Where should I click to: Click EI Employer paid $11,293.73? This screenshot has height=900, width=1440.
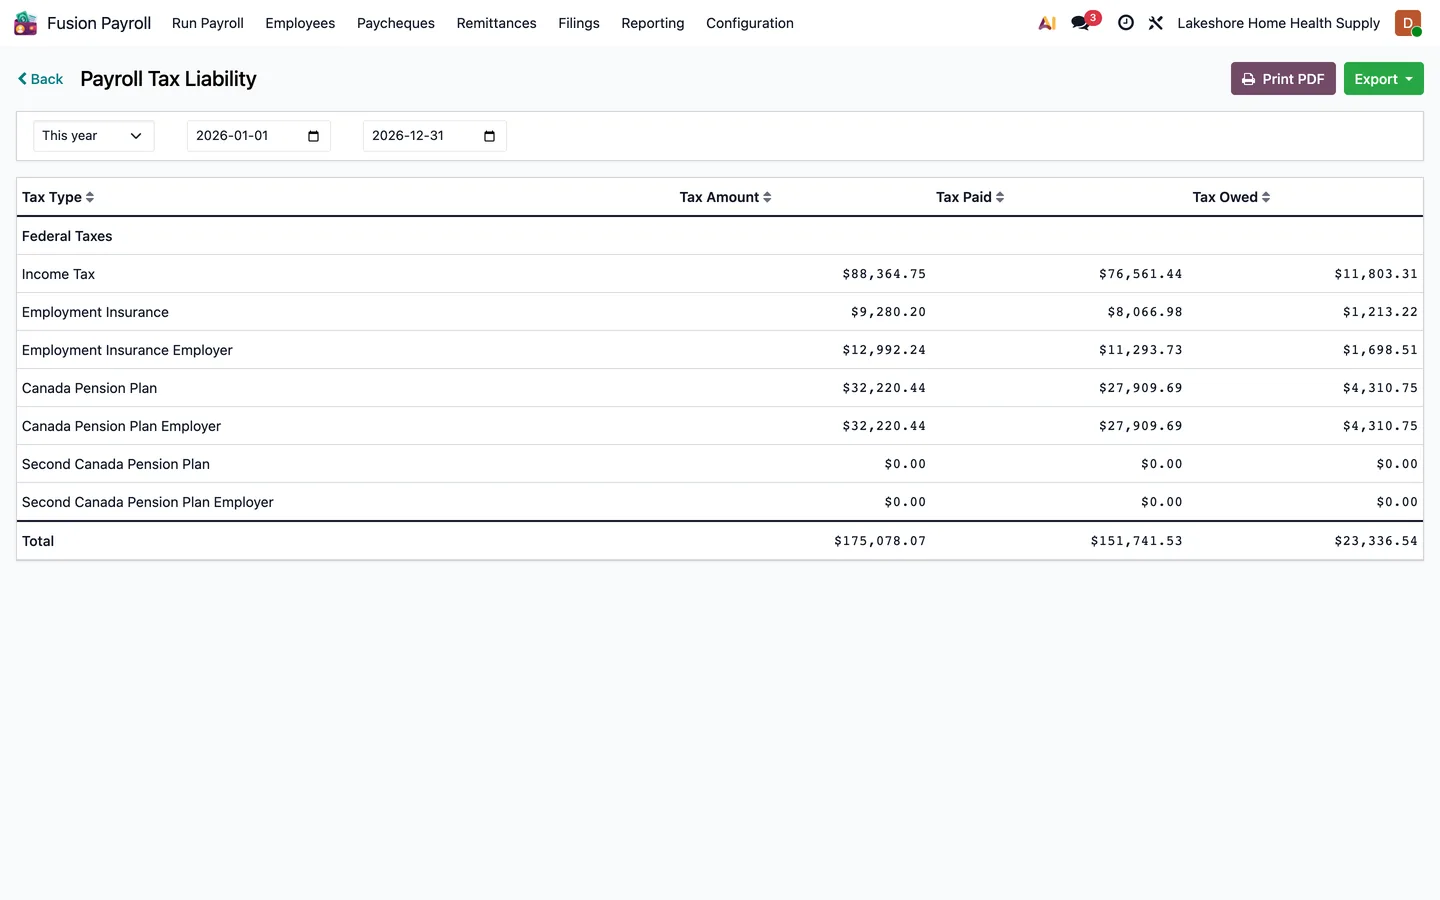(x=1140, y=350)
